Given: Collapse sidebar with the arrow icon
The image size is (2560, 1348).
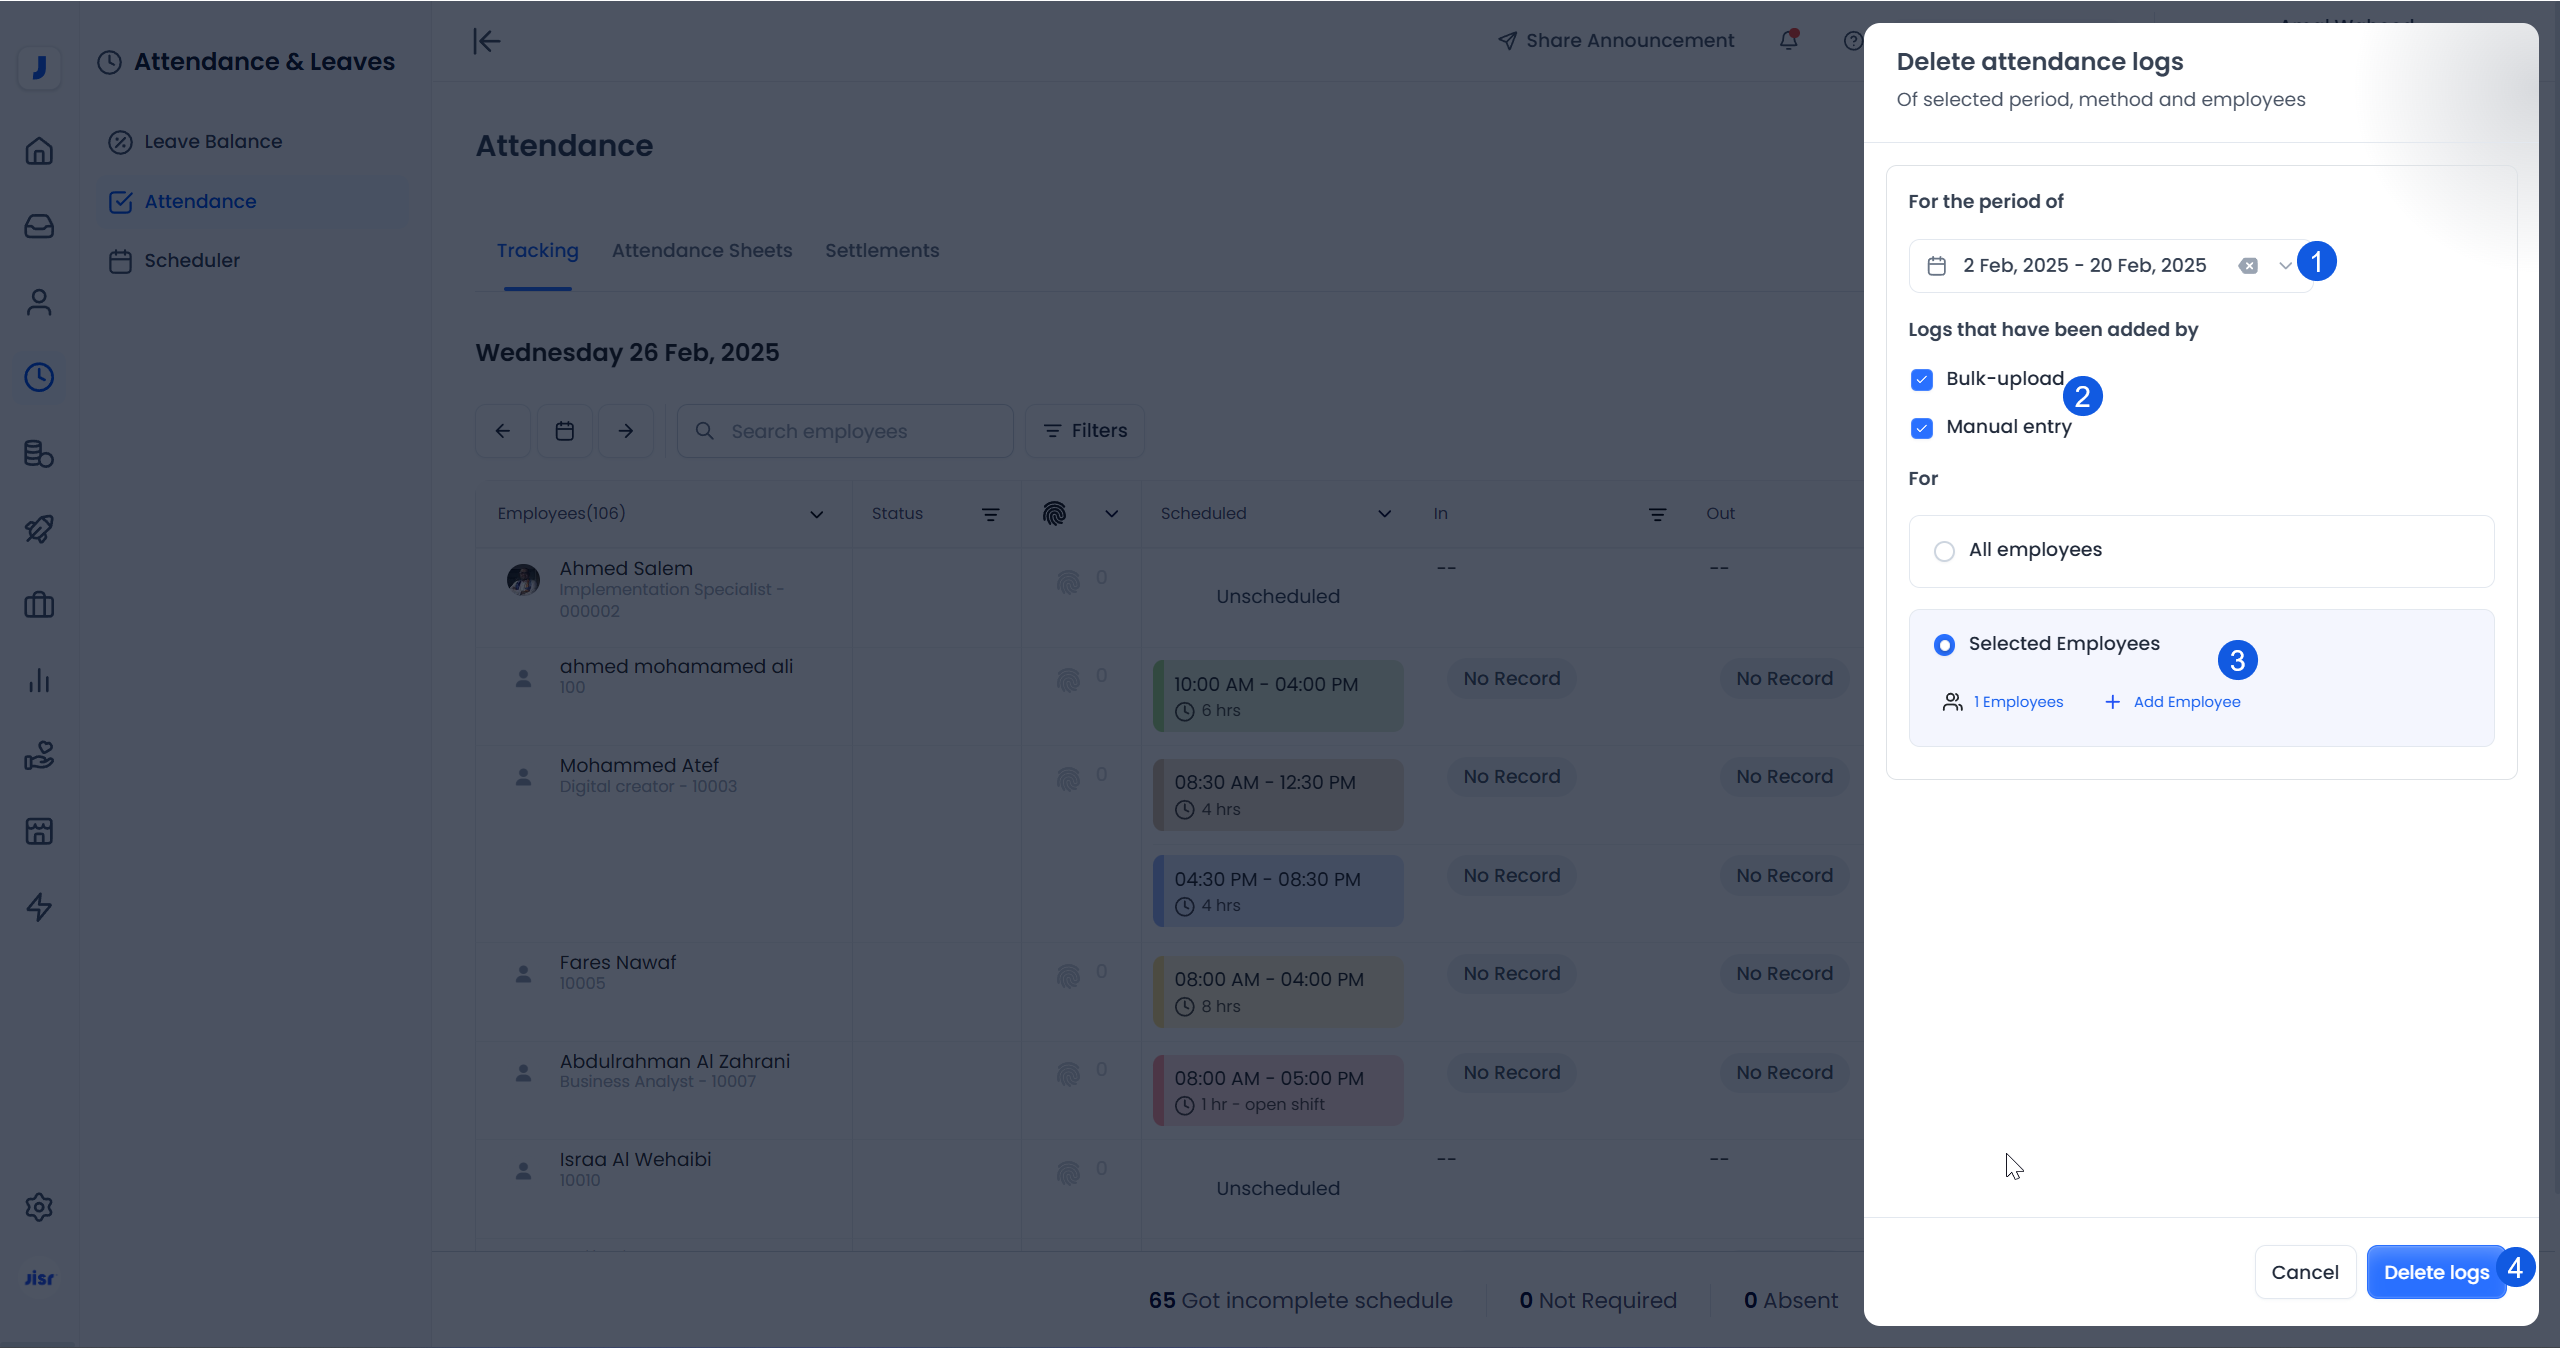Looking at the screenshot, I should pos(486,41).
